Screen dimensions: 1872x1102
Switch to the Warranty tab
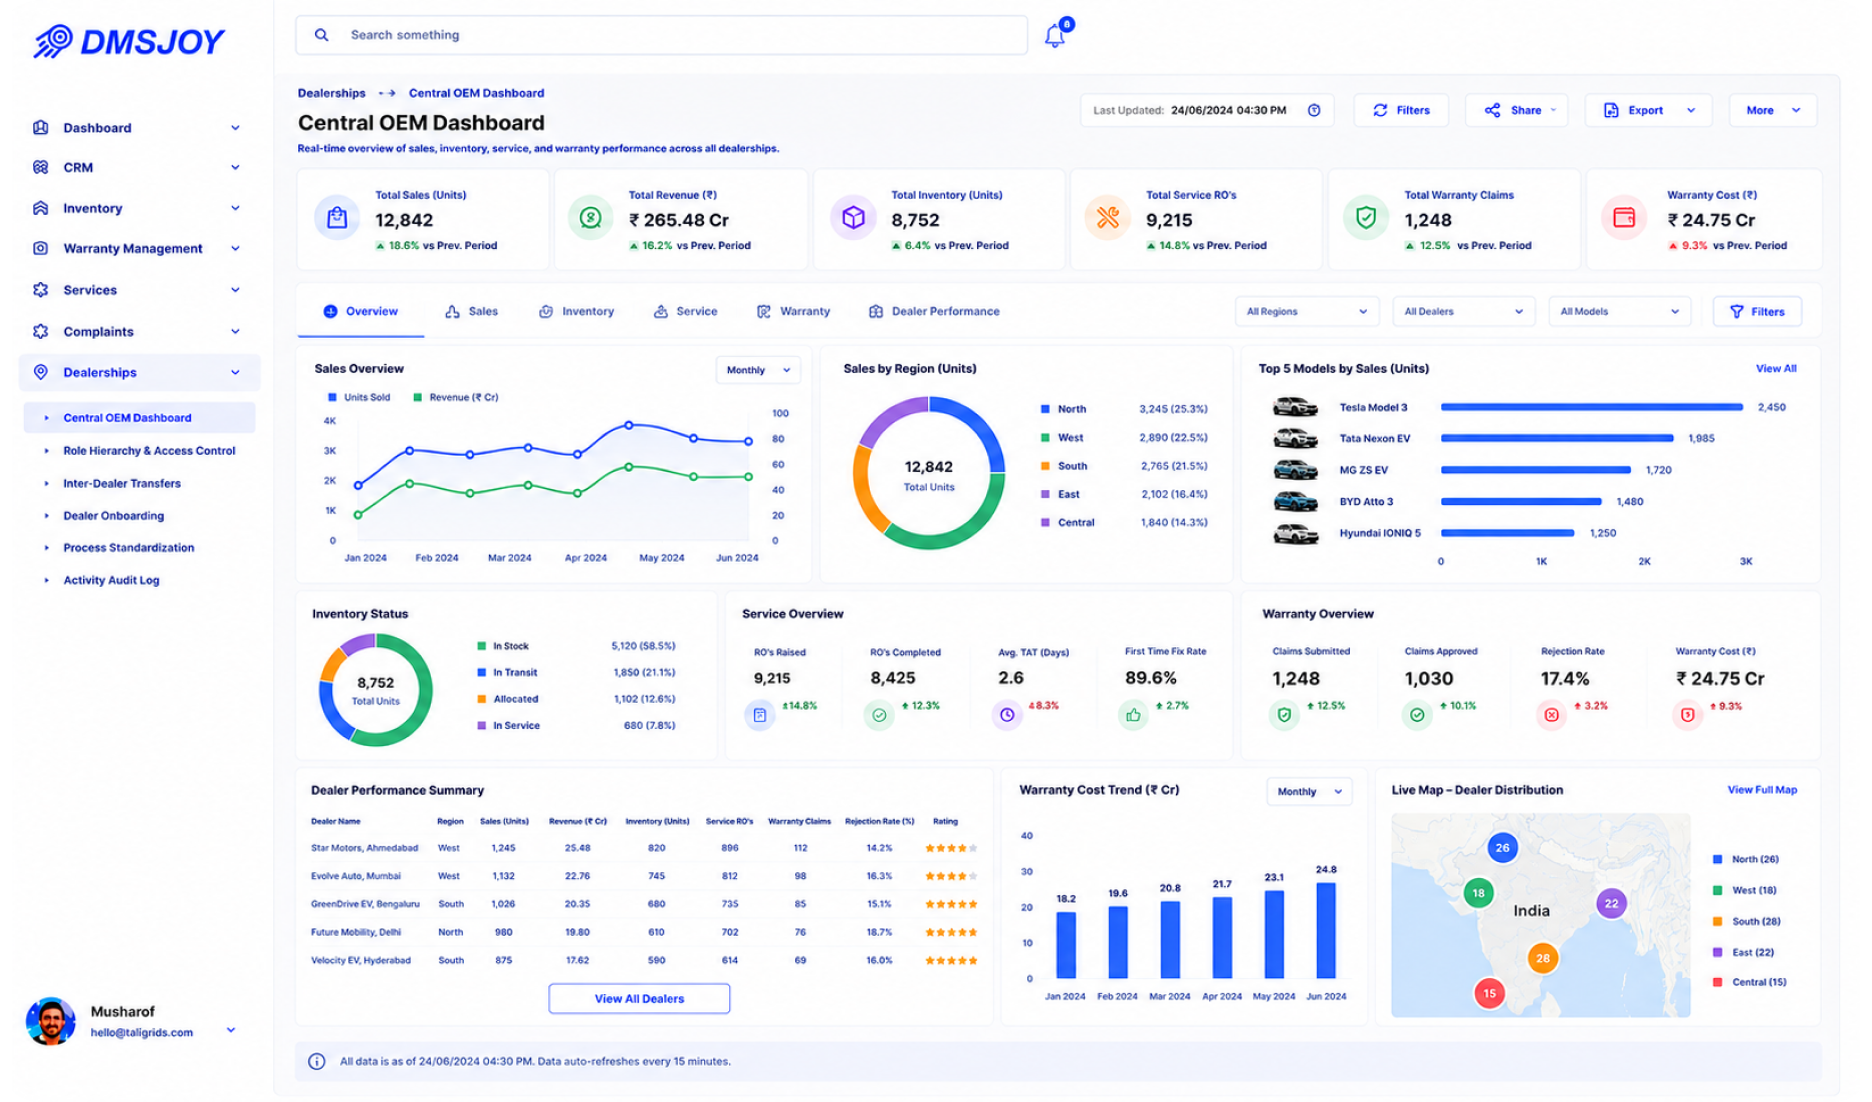793,311
